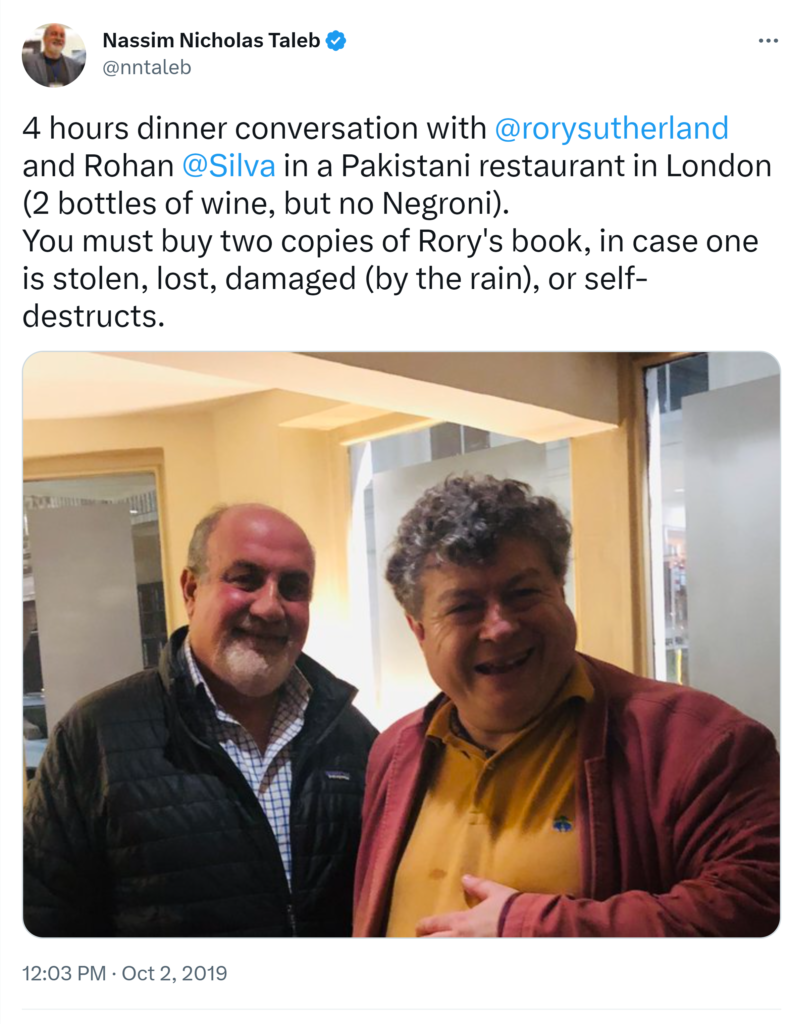Open the author's round profile avatar

point(54,56)
